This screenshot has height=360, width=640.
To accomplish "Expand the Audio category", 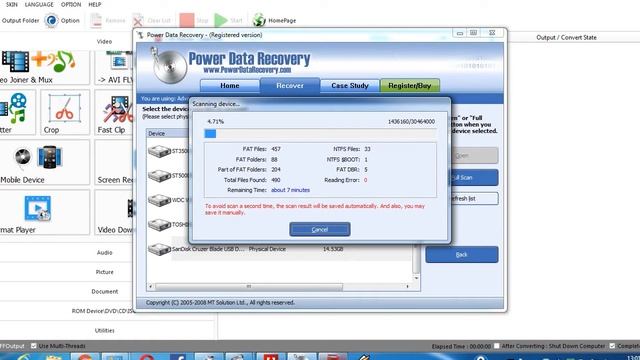I will (x=104, y=253).
